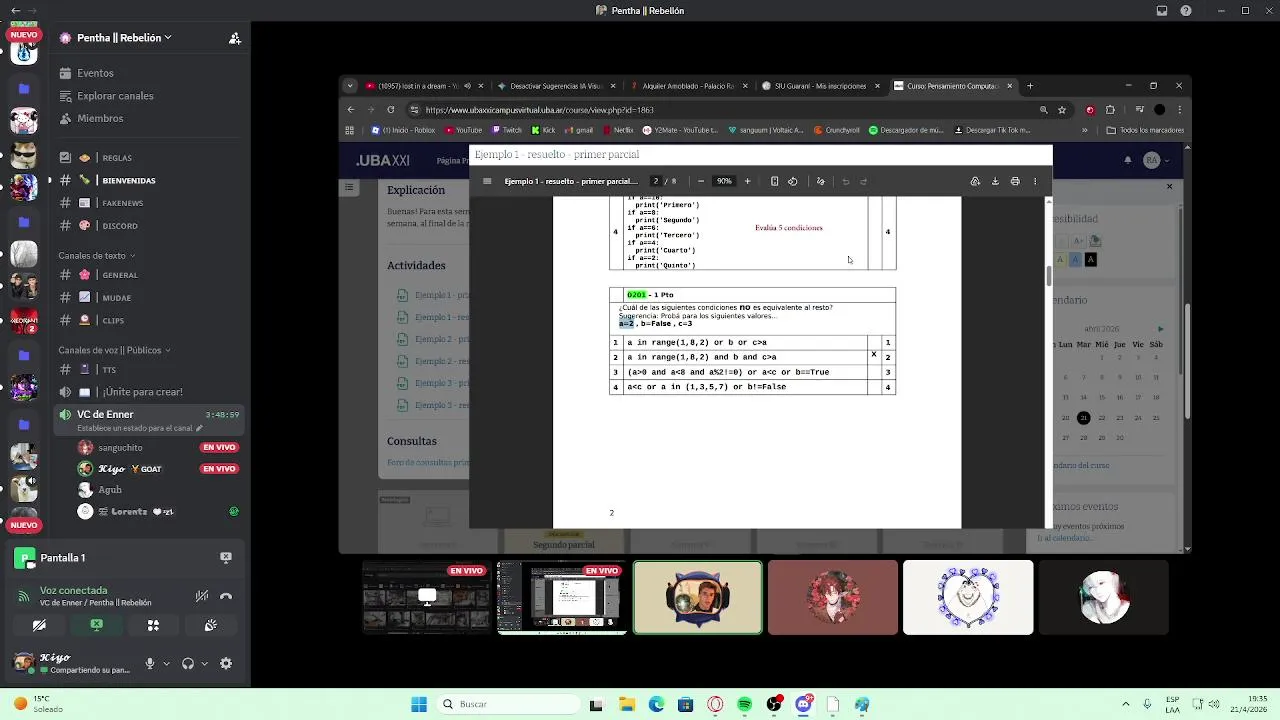Open the YouTube bookmark in browser
Viewport: 1280px width, 720px height.
pyautogui.click(x=463, y=130)
